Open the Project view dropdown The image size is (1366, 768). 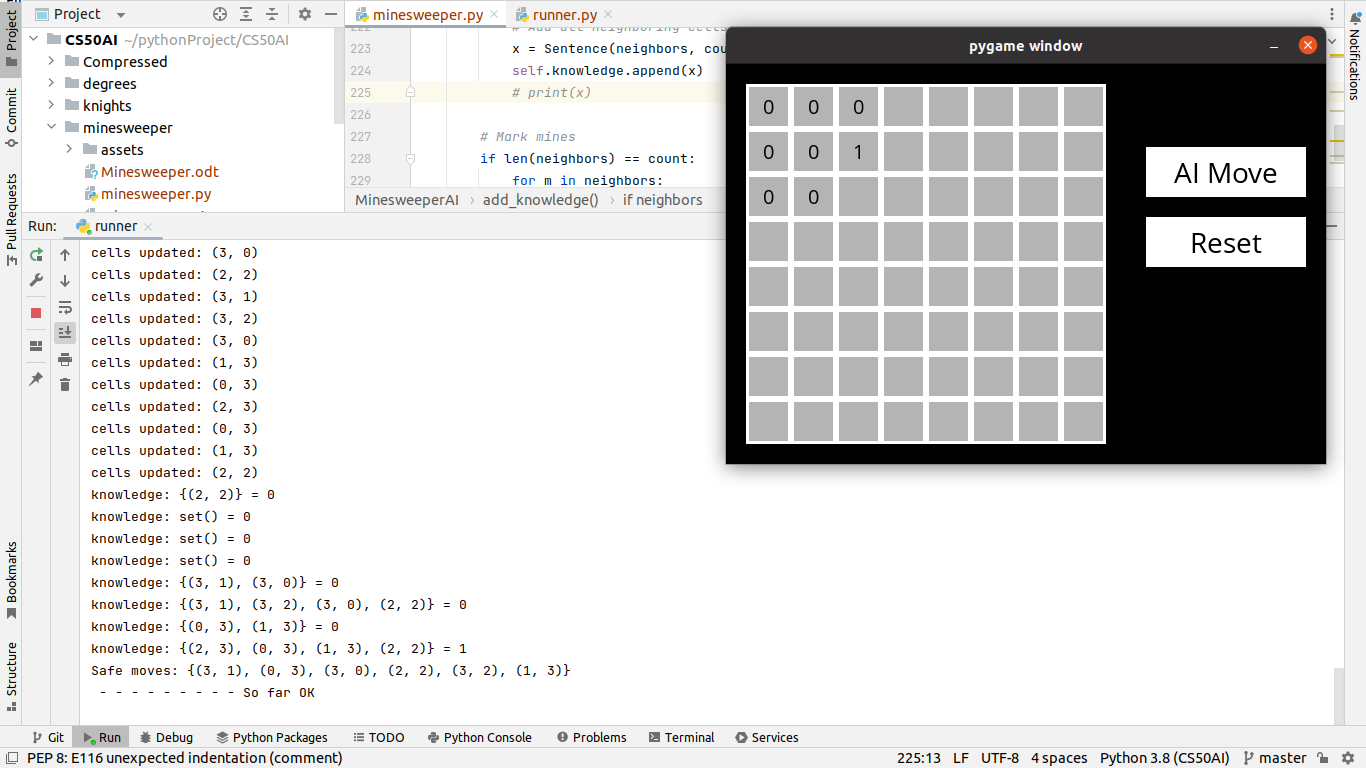[x=80, y=14]
